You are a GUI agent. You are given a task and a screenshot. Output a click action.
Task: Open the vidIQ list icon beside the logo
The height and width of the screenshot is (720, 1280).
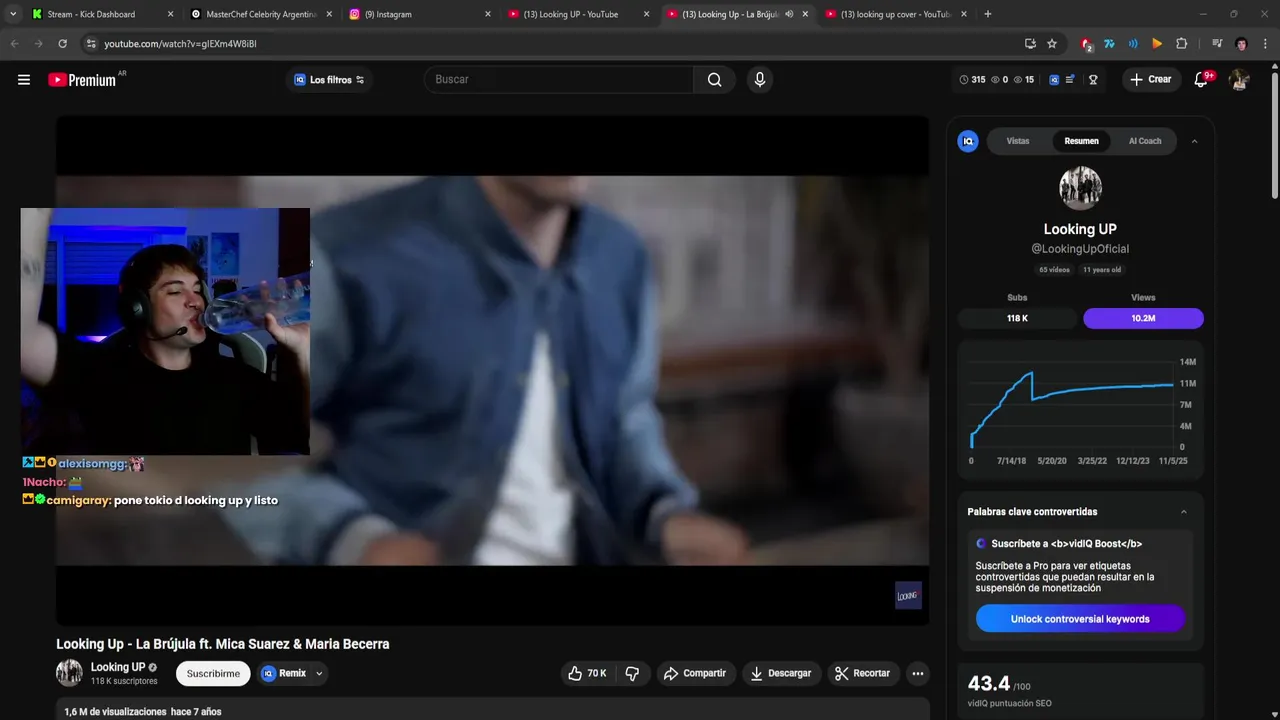pyautogui.click(x=1070, y=80)
